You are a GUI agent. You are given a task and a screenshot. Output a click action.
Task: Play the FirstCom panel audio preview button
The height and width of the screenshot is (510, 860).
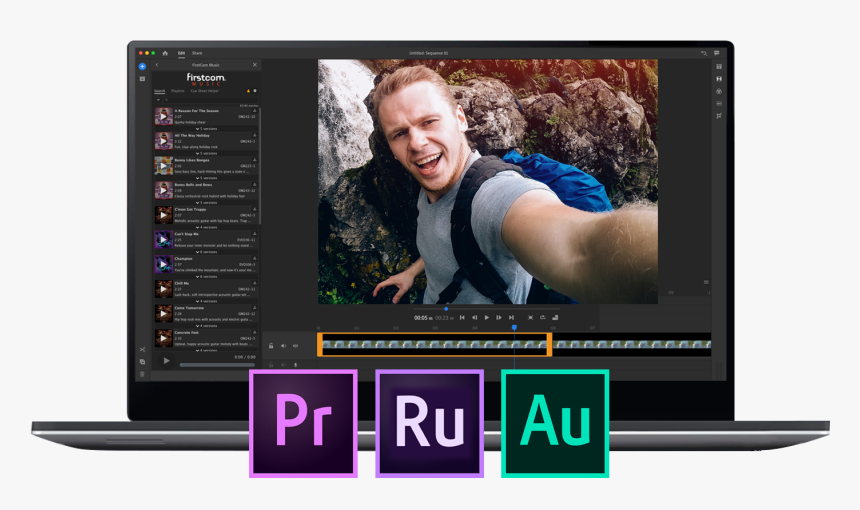click(x=166, y=361)
